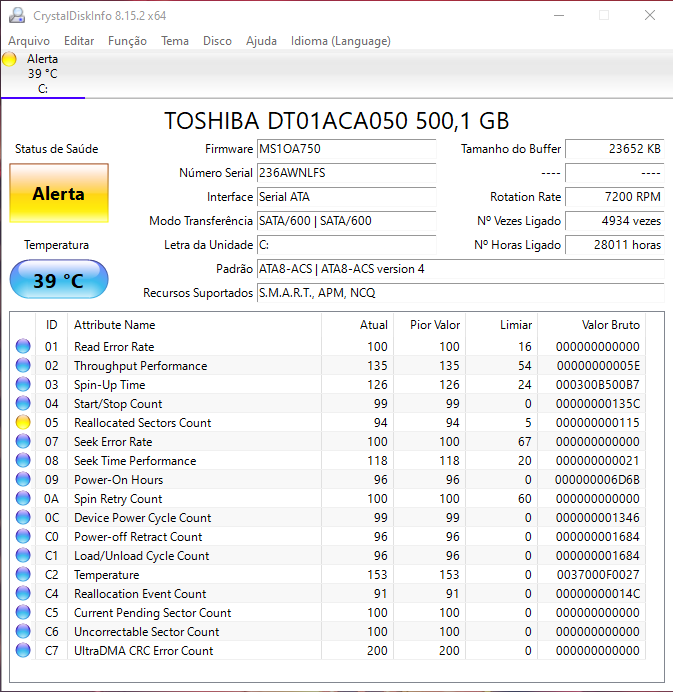
Task: Open the Função menu
Action: point(127,41)
